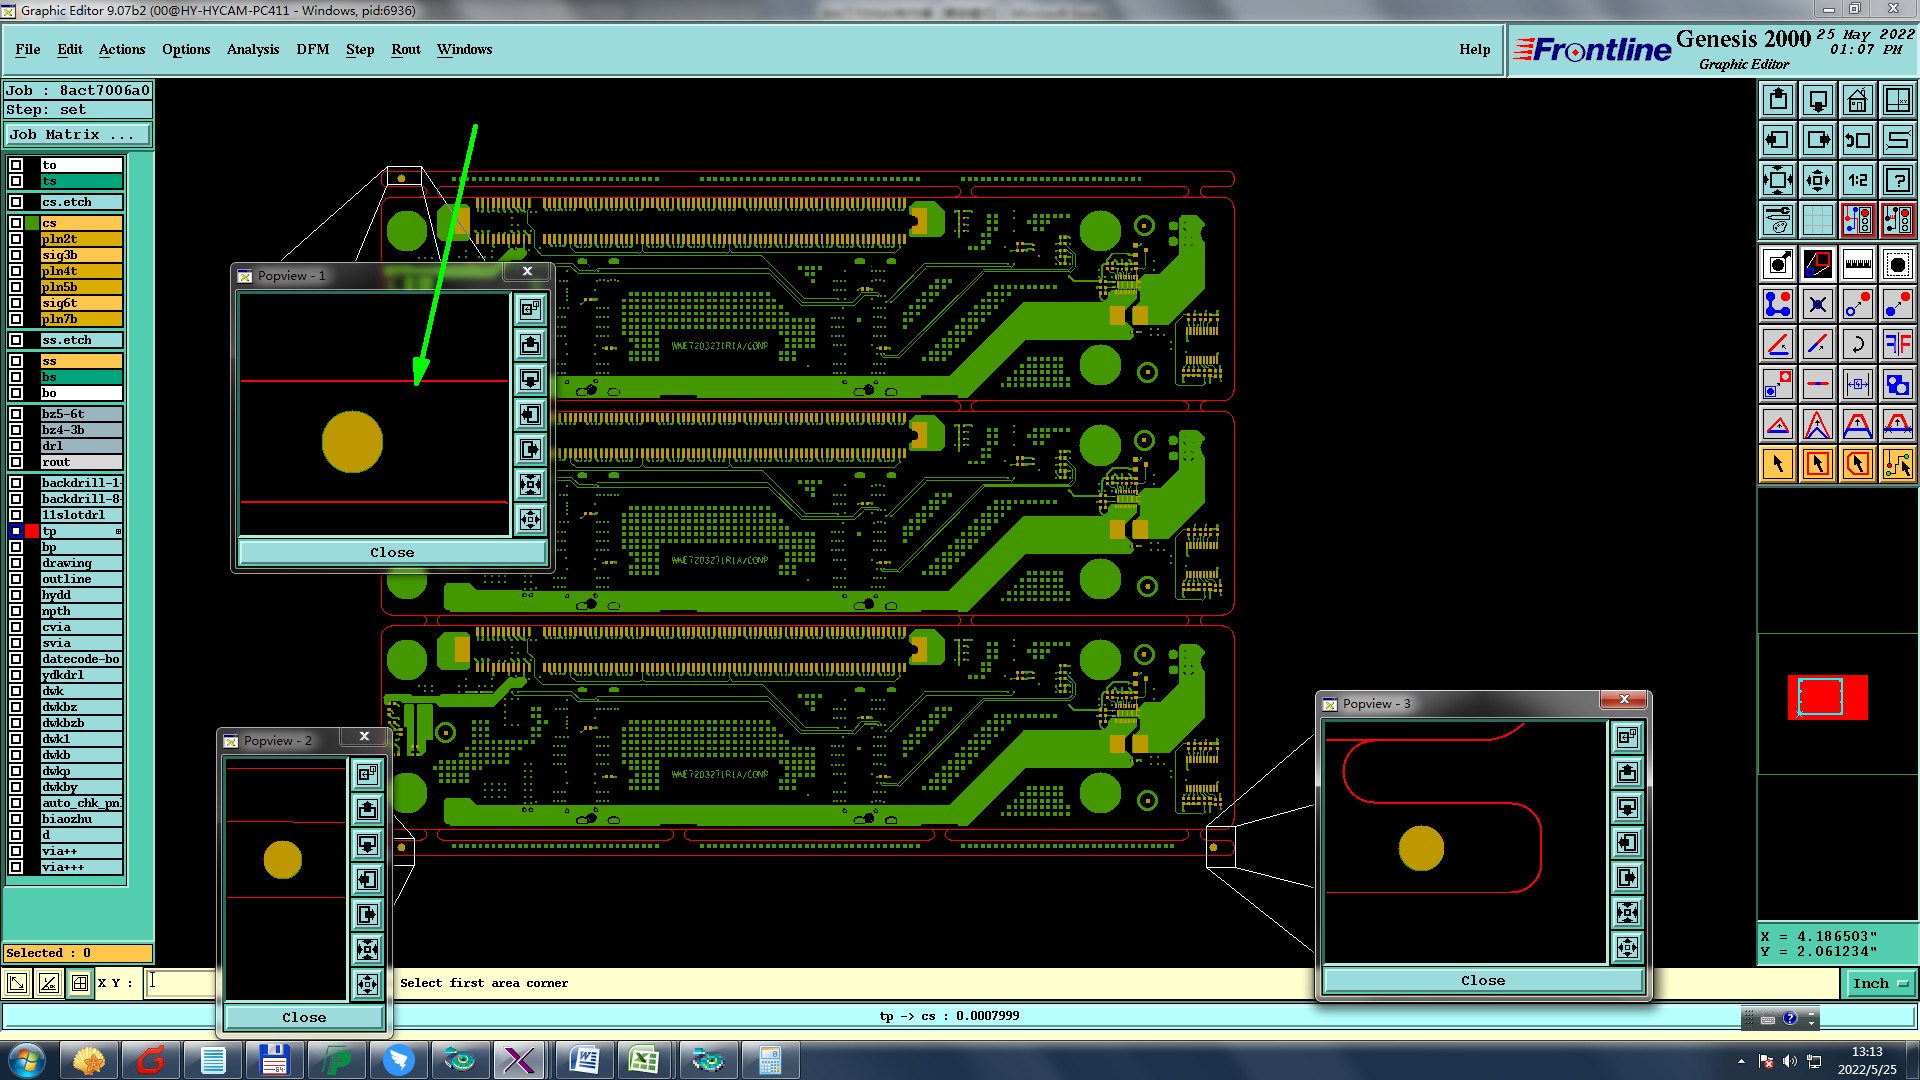This screenshot has width=1920, height=1080.
Task: Open the Rout menu
Action: coord(405,49)
